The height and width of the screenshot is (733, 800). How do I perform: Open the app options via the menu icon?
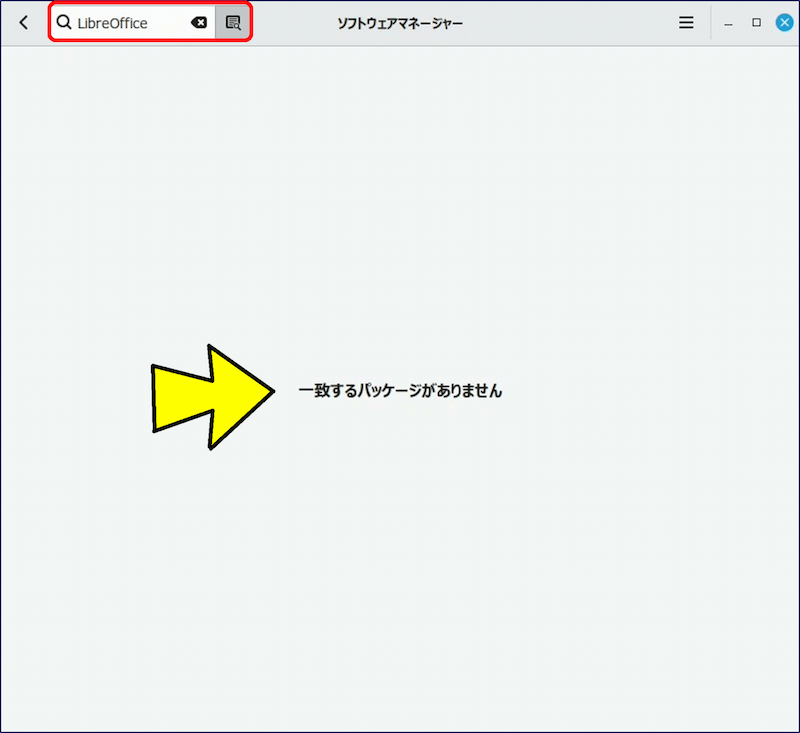(686, 22)
